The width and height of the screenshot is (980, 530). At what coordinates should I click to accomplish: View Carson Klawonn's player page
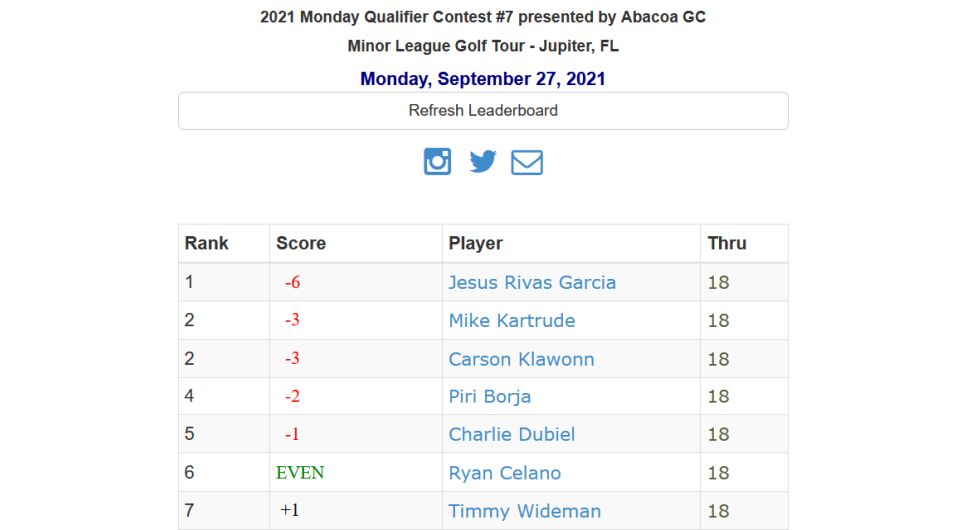[x=521, y=359]
